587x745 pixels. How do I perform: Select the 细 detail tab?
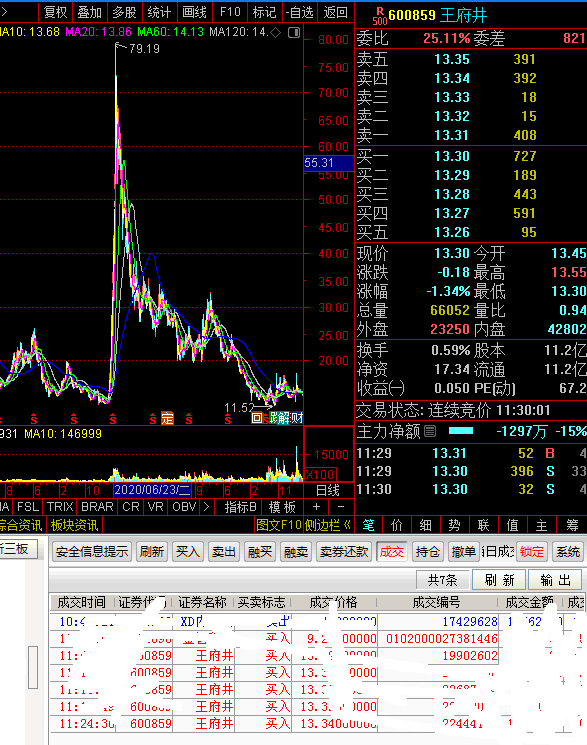[425, 525]
